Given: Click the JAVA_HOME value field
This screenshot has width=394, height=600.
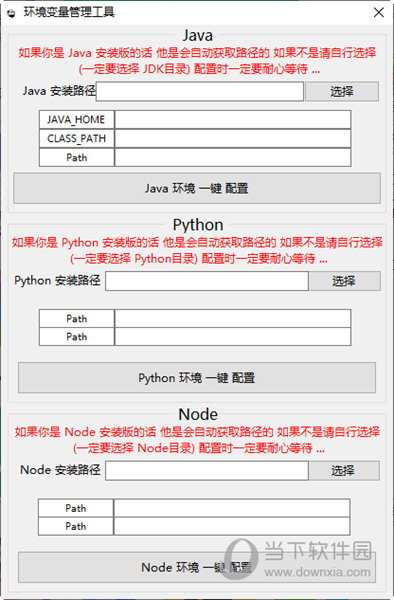Looking at the screenshot, I should pyautogui.click(x=233, y=120).
